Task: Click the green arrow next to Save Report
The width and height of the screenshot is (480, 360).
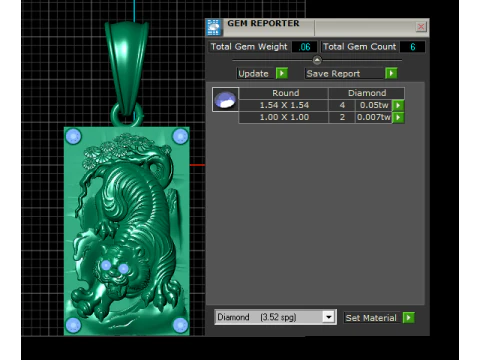Action: click(x=391, y=73)
